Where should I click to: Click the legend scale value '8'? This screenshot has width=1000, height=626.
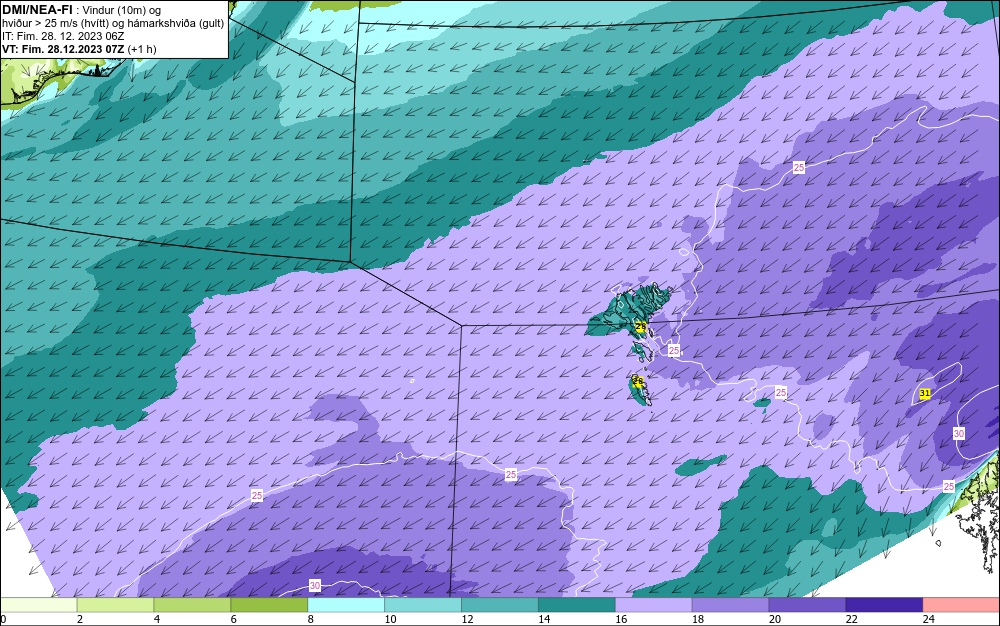311,619
